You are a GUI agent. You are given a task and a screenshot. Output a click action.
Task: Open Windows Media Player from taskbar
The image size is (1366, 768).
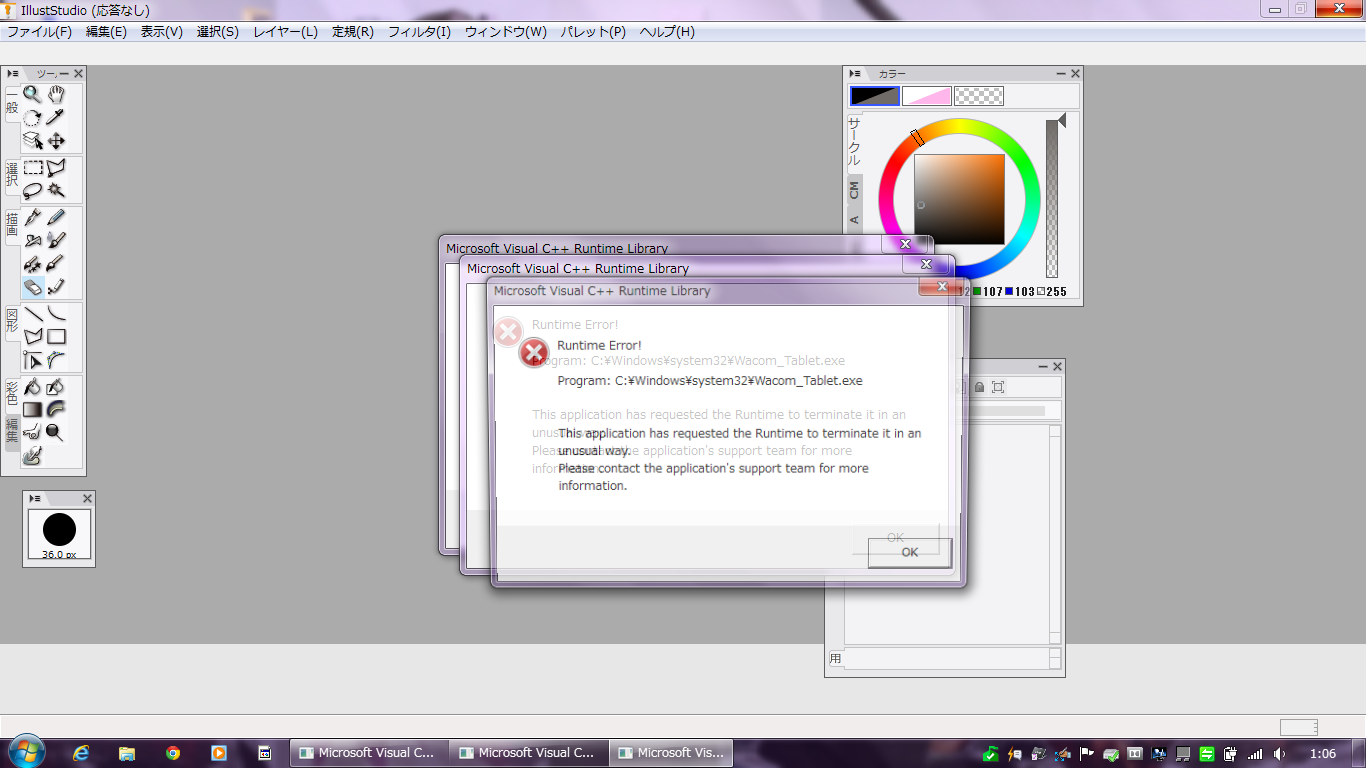[218, 753]
